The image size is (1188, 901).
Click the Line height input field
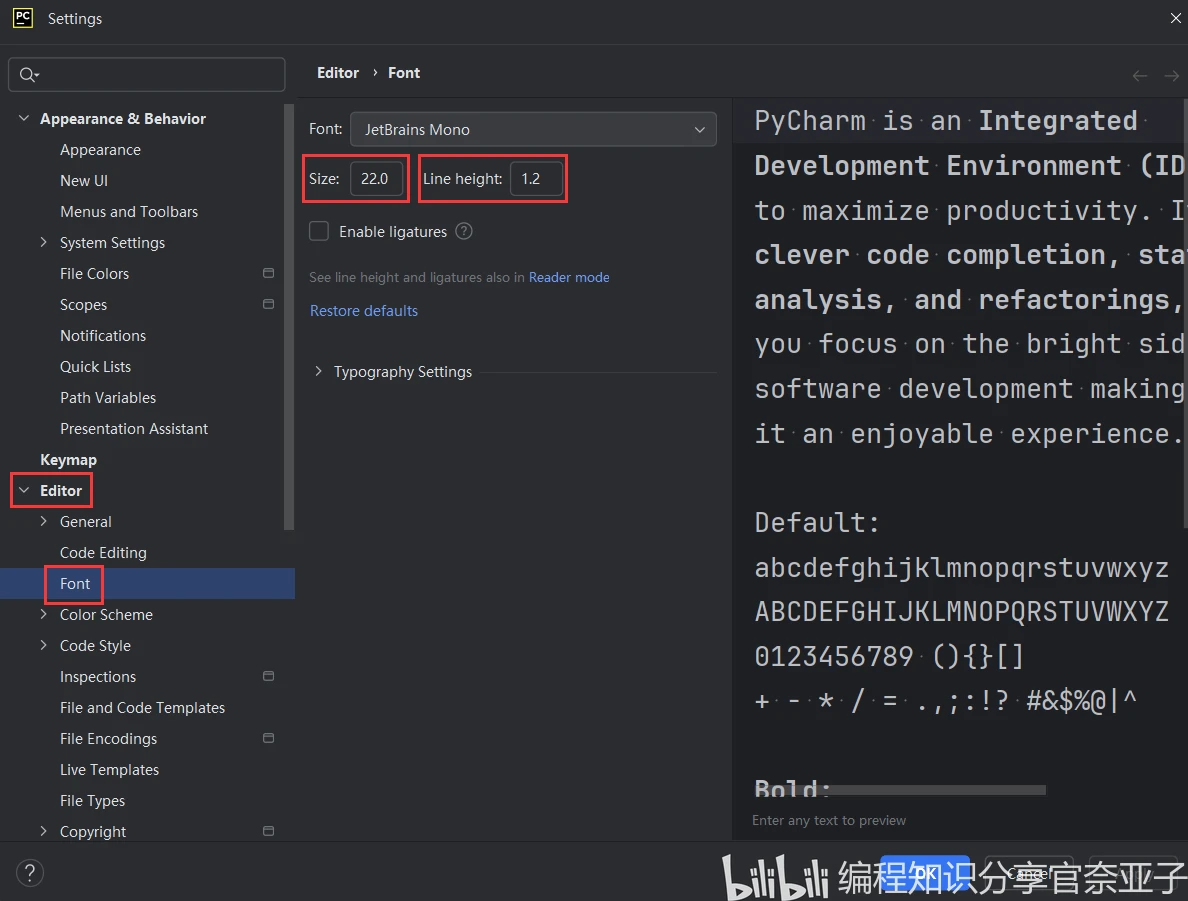(x=535, y=179)
